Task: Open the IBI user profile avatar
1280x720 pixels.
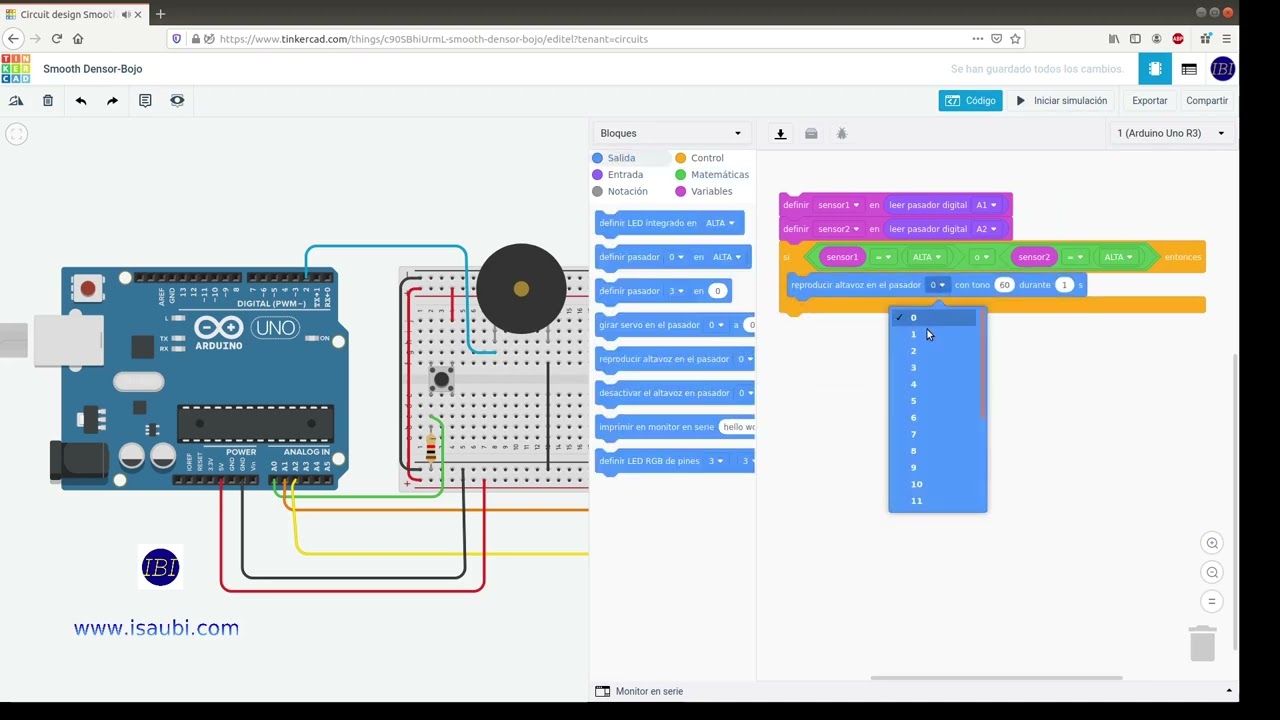Action: click(1222, 69)
